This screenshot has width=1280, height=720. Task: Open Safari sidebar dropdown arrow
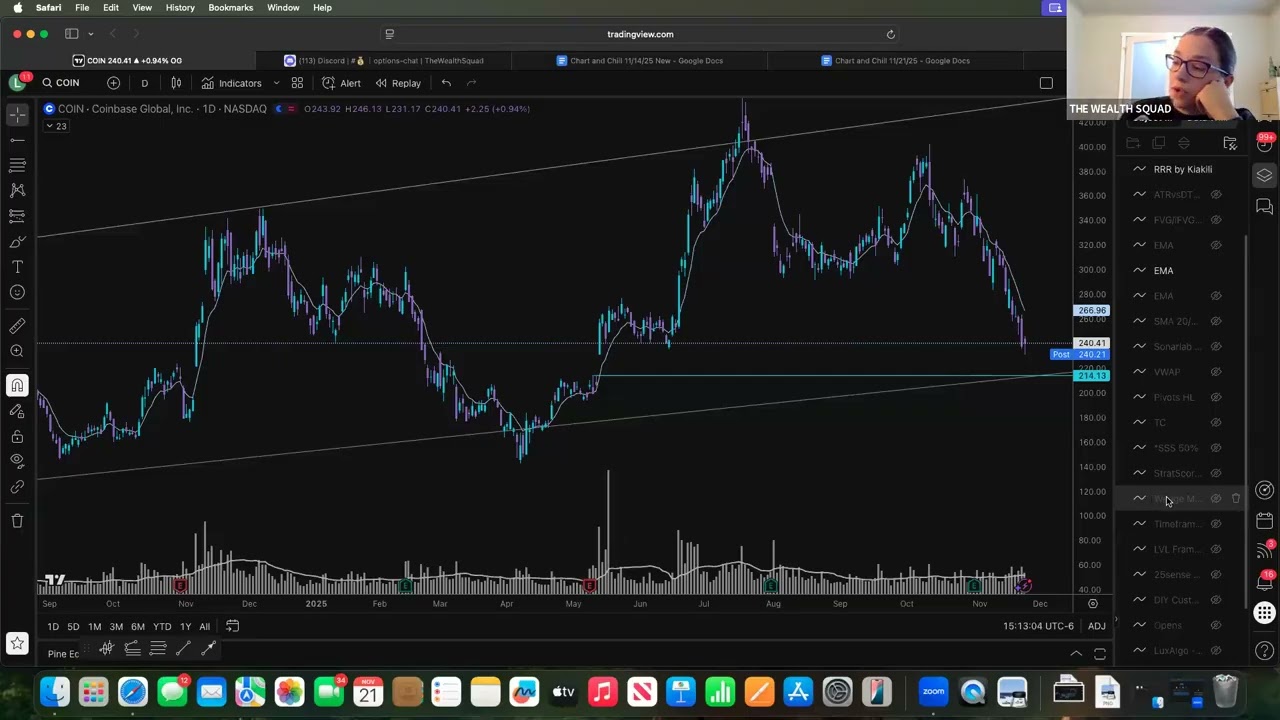point(90,34)
